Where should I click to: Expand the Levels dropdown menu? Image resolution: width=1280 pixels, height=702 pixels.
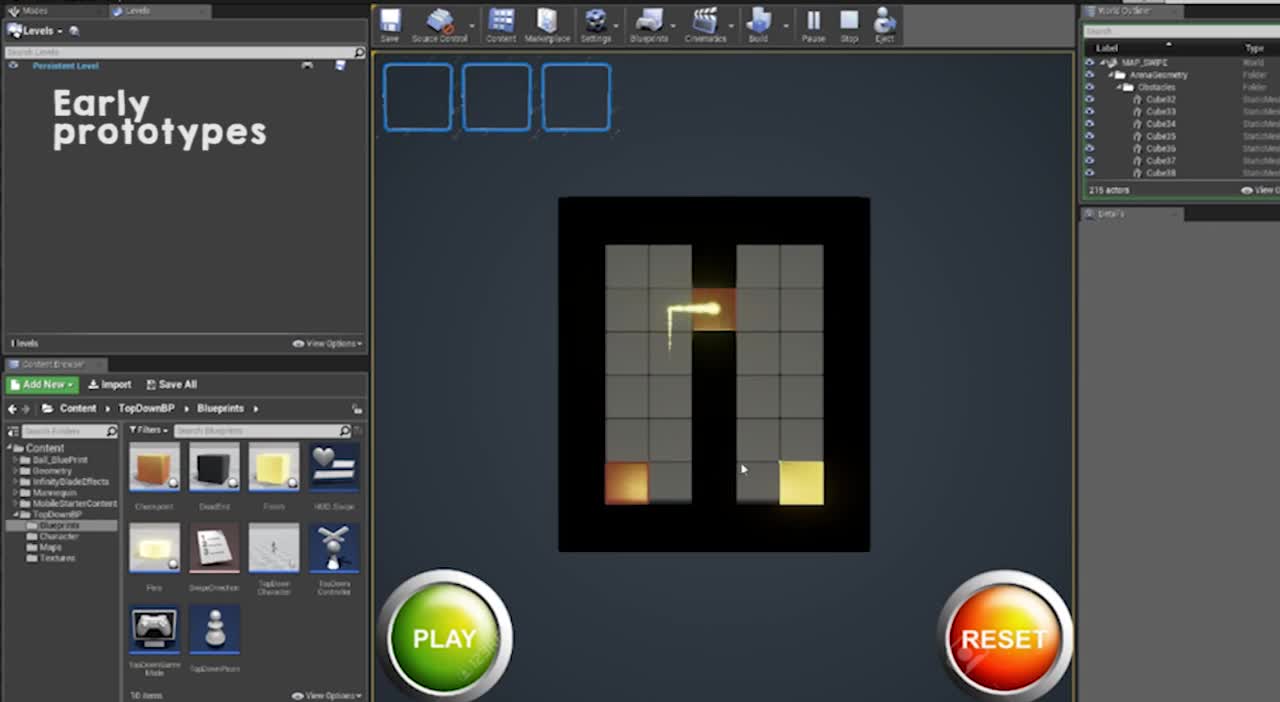(37, 30)
